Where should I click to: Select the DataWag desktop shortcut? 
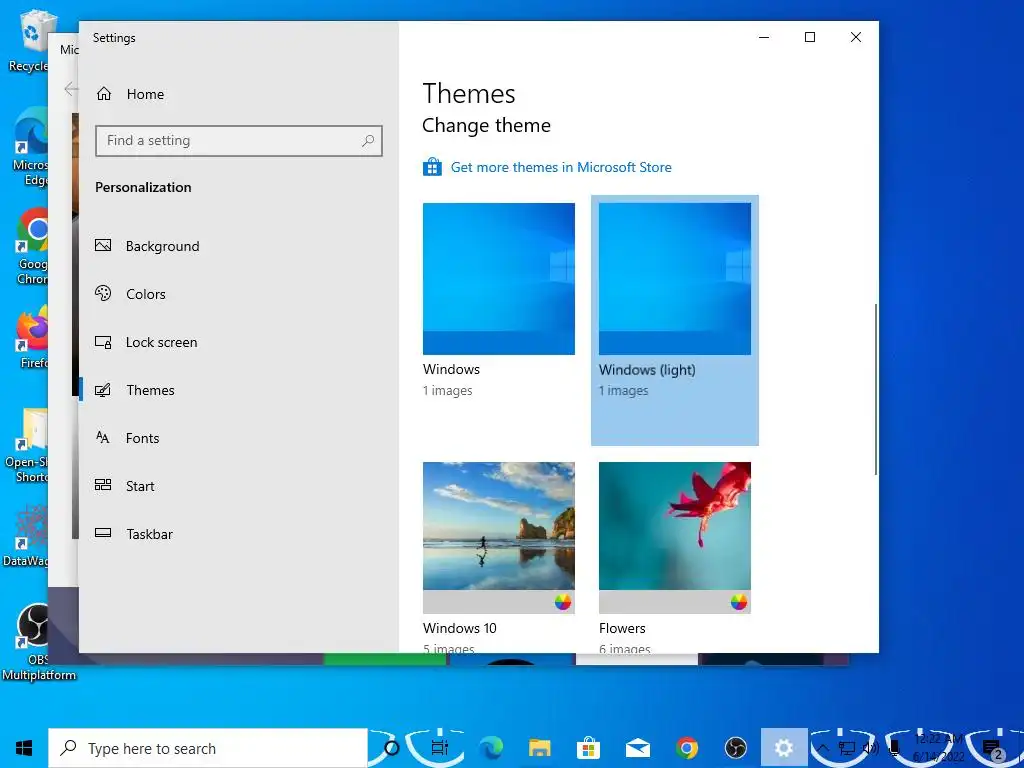click(x=26, y=536)
